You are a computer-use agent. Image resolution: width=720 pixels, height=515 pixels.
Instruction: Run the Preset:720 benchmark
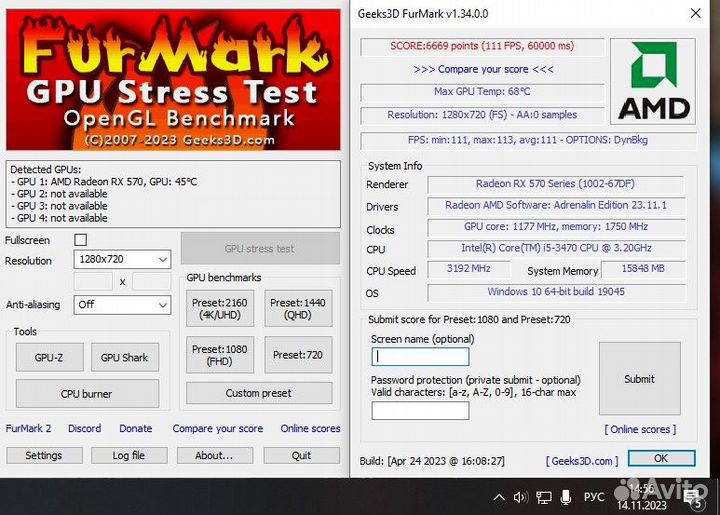coord(298,355)
